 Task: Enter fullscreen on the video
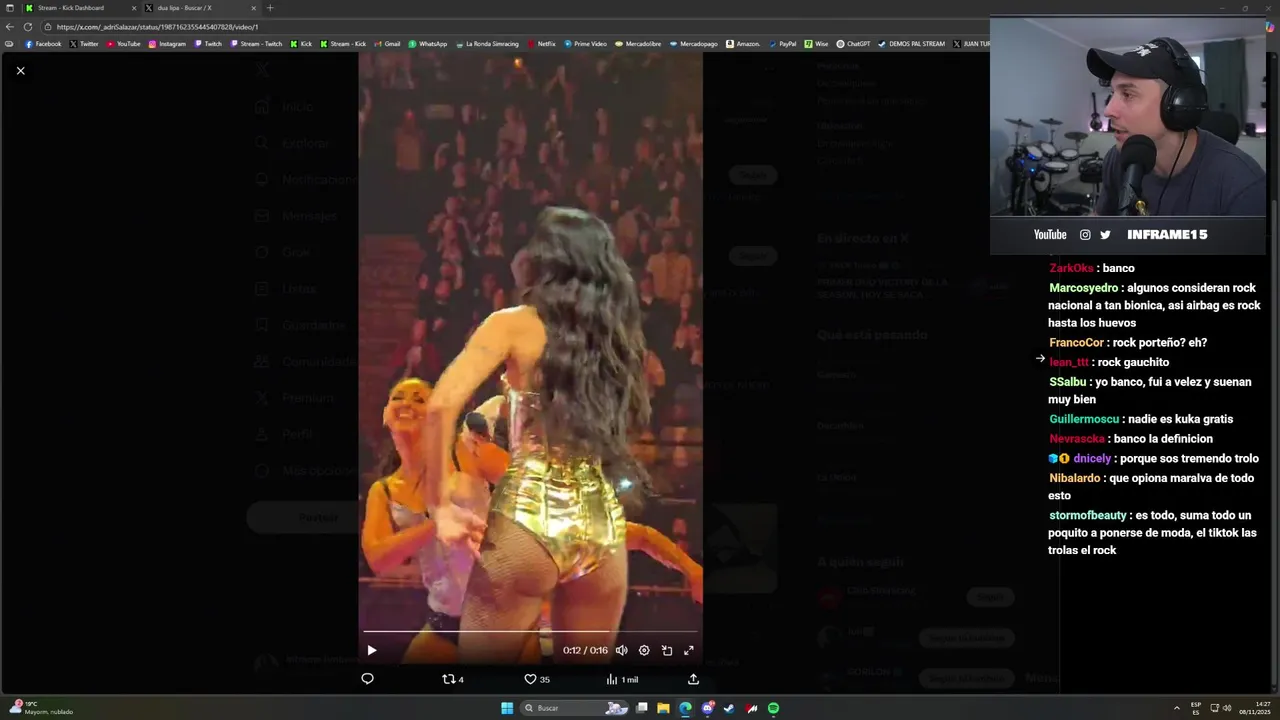689,650
